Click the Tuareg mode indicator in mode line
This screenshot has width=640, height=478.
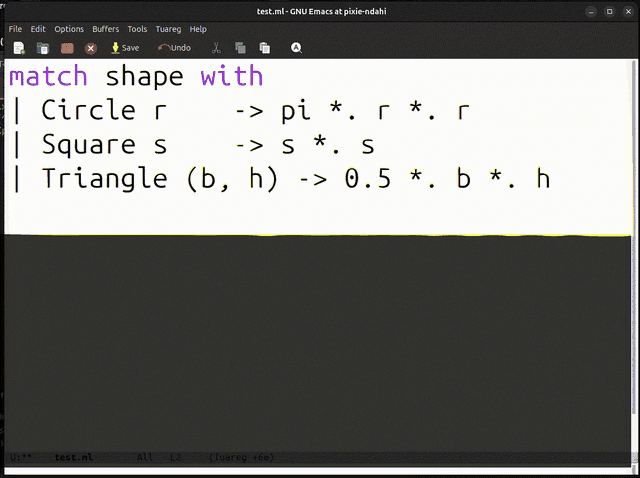[241, 458]
